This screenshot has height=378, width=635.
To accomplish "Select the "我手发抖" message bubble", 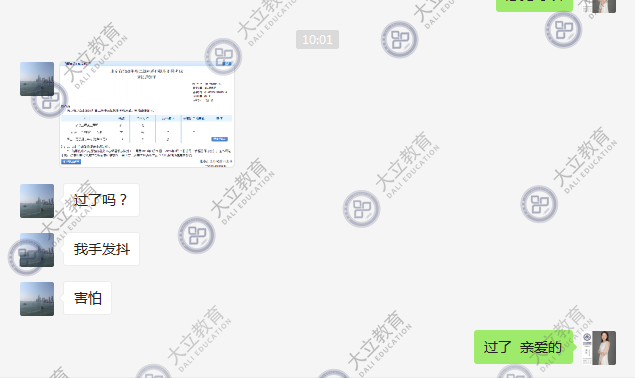I will click(x=101, y=249).
